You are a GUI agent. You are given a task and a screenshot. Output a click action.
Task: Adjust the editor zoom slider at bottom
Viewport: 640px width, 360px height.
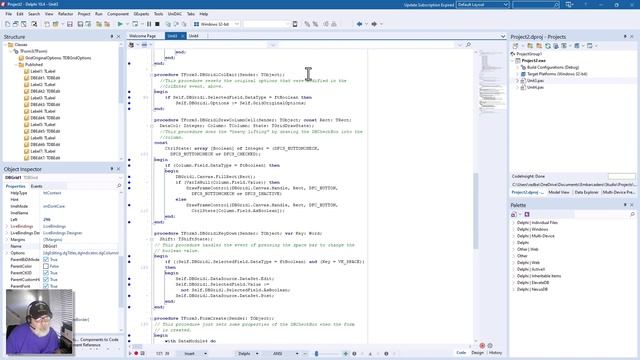pyautogui.click(x=316, y=353)
